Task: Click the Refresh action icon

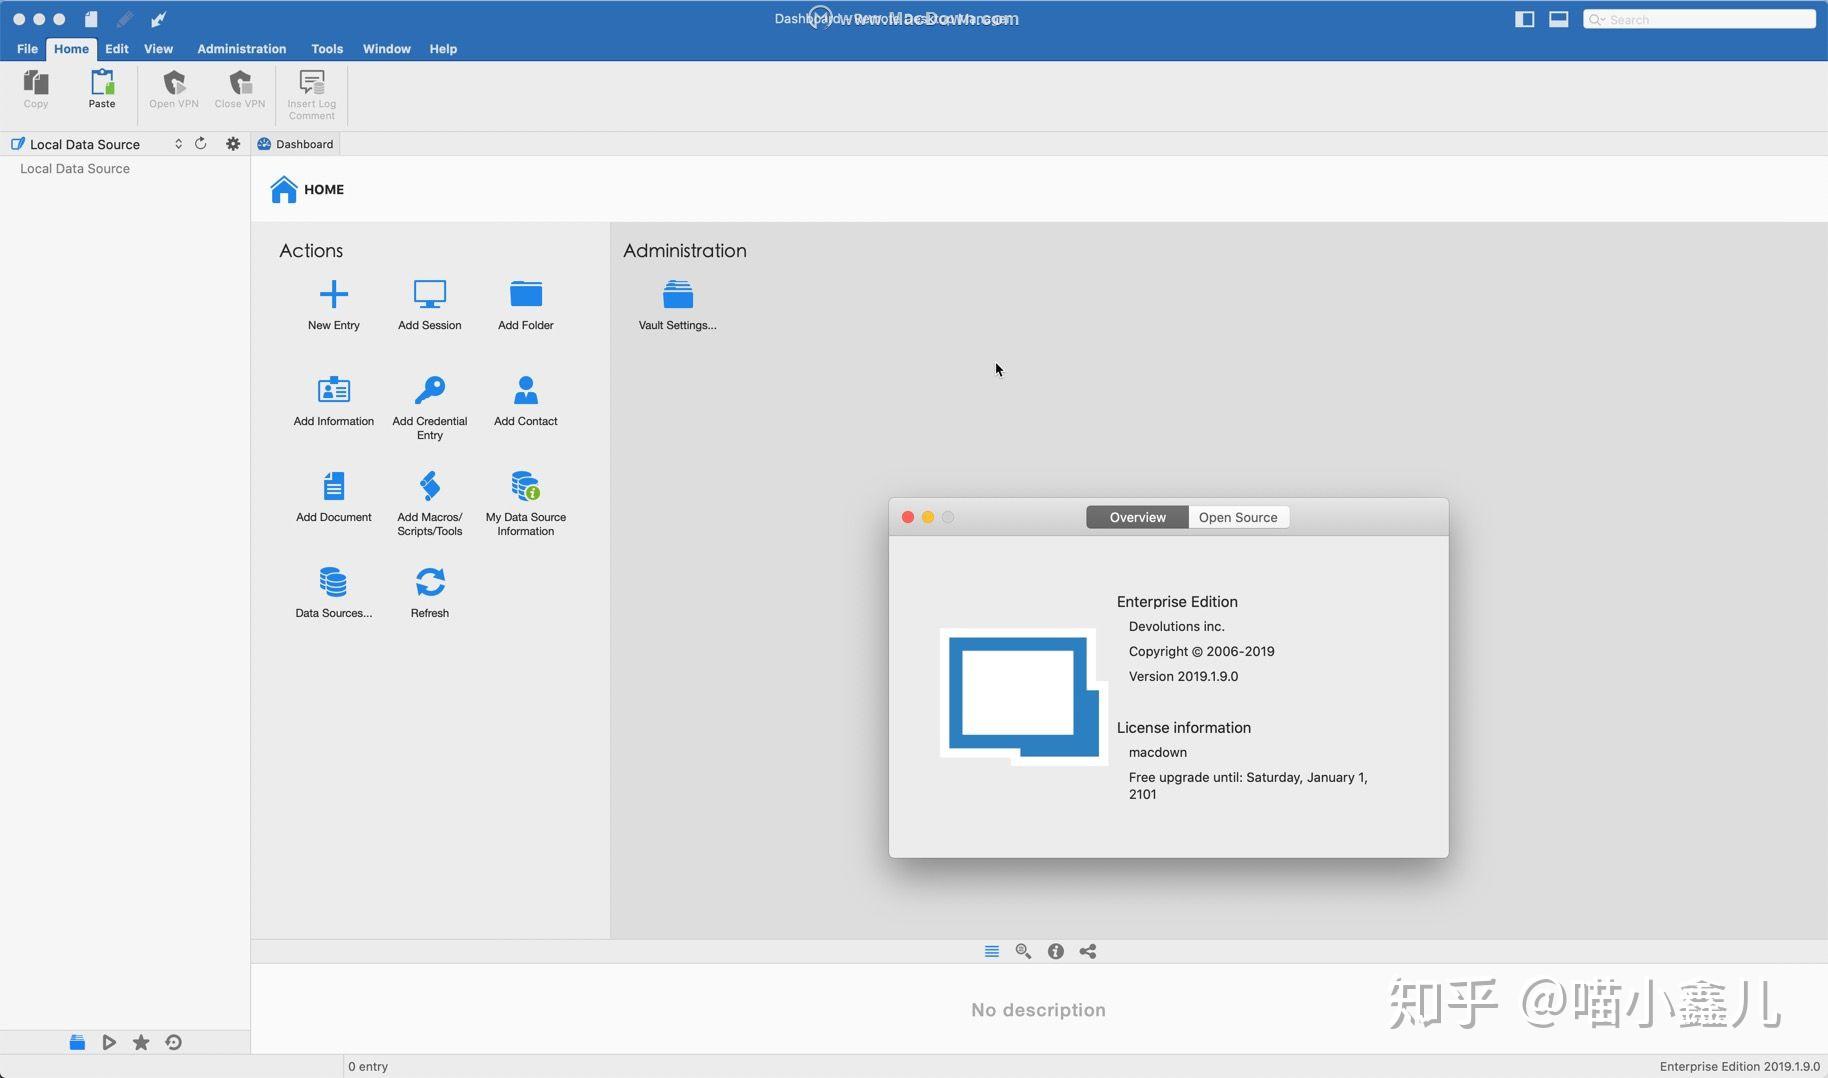Action: [430, 582]
